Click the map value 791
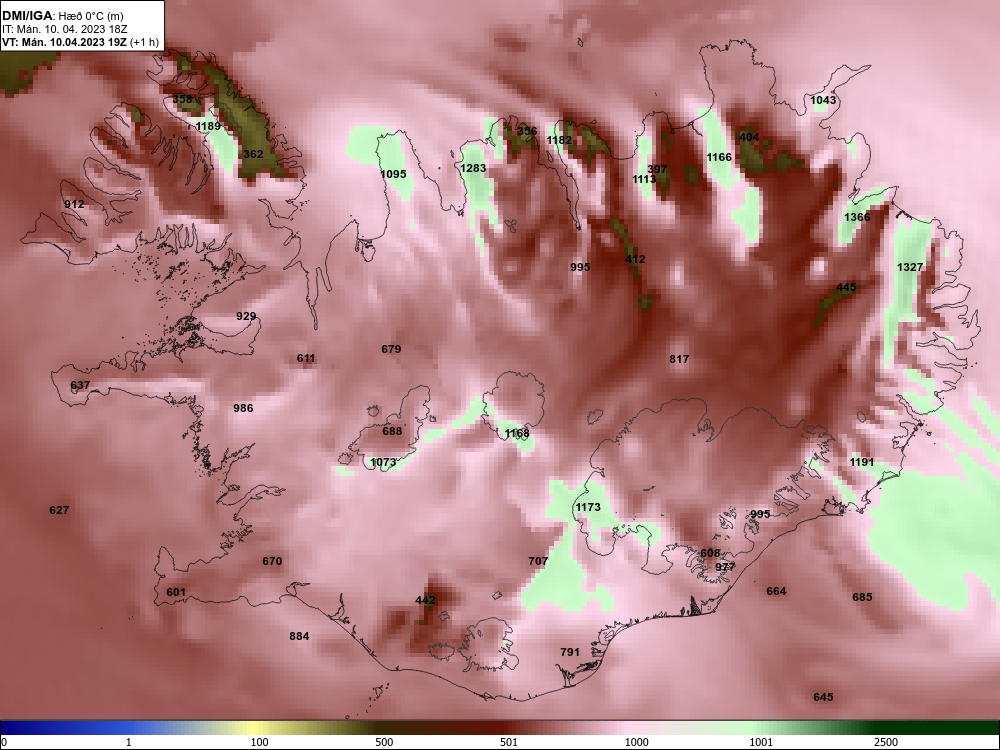Image resolution: width=1000 pixels, height=750 pixels. tap(570, 652)
